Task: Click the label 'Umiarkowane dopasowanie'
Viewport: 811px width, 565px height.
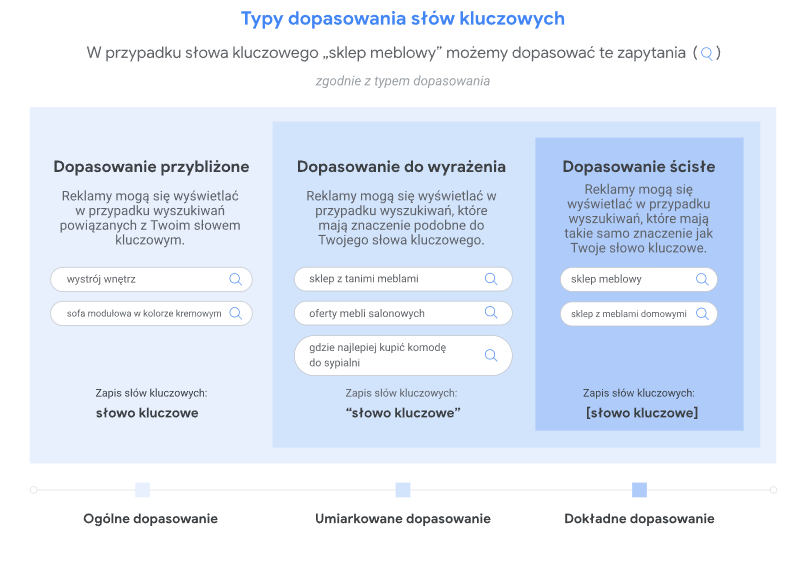Action: pyautogui.click(x=403, y=519)
